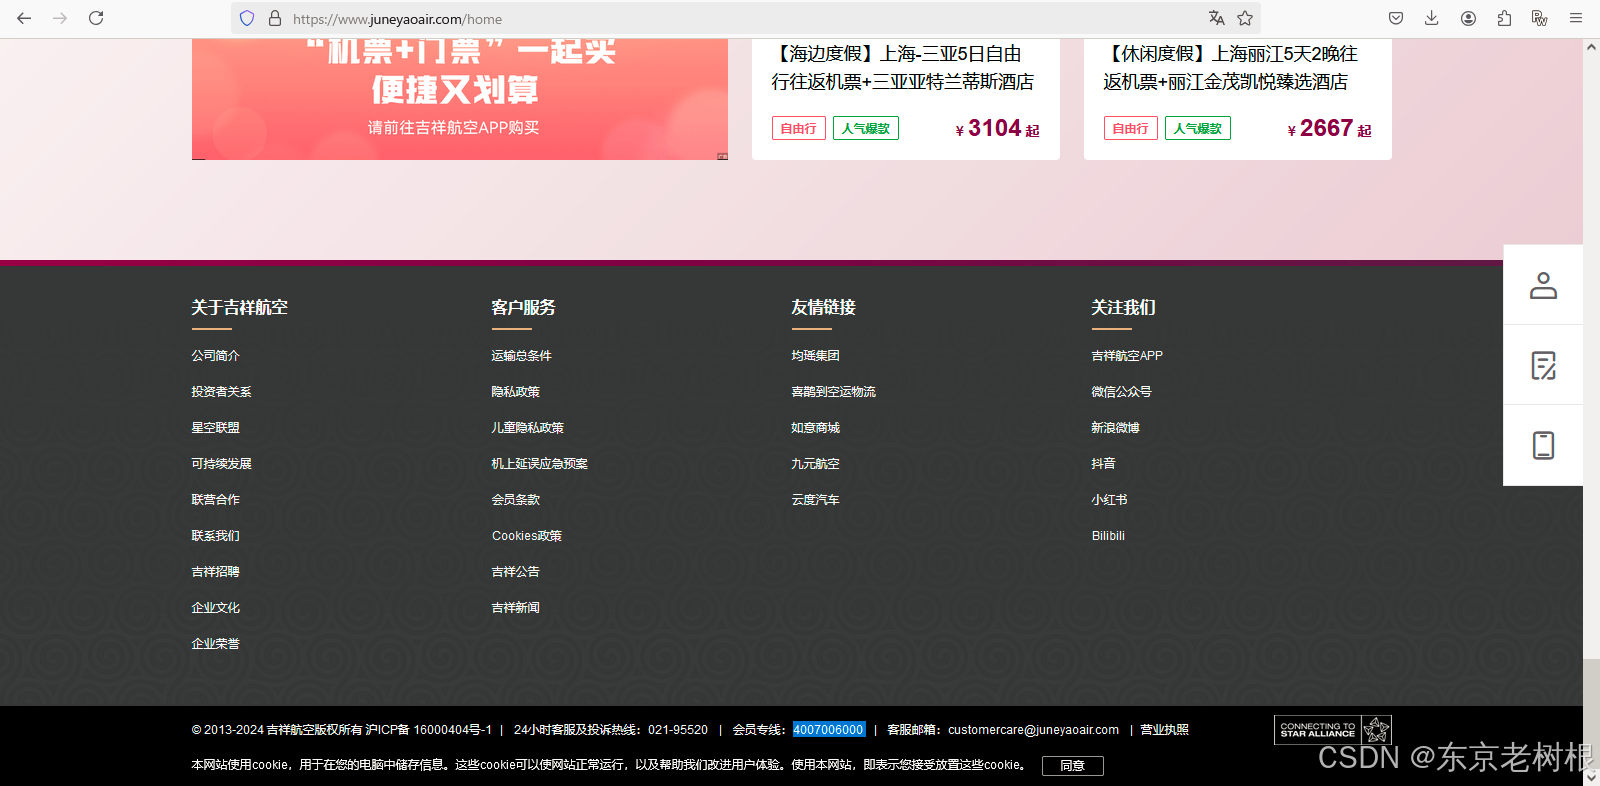The width and height of the screenshot is (1600, 786).
Task: Open 云度汽车 link
Action: [816, 500]
